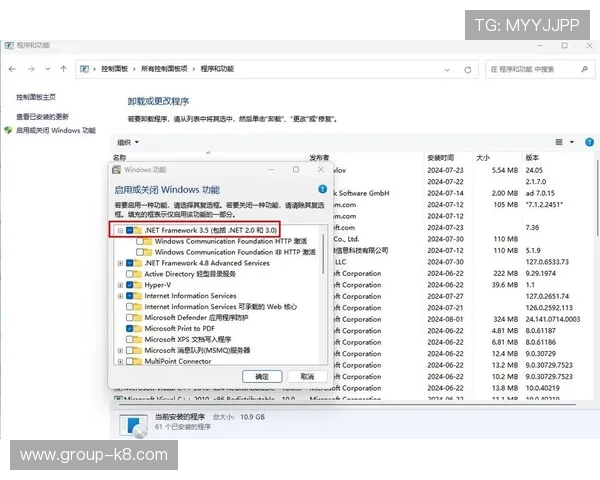Check Active Directory 轻型目录服务 checkbox

[129, 274]
